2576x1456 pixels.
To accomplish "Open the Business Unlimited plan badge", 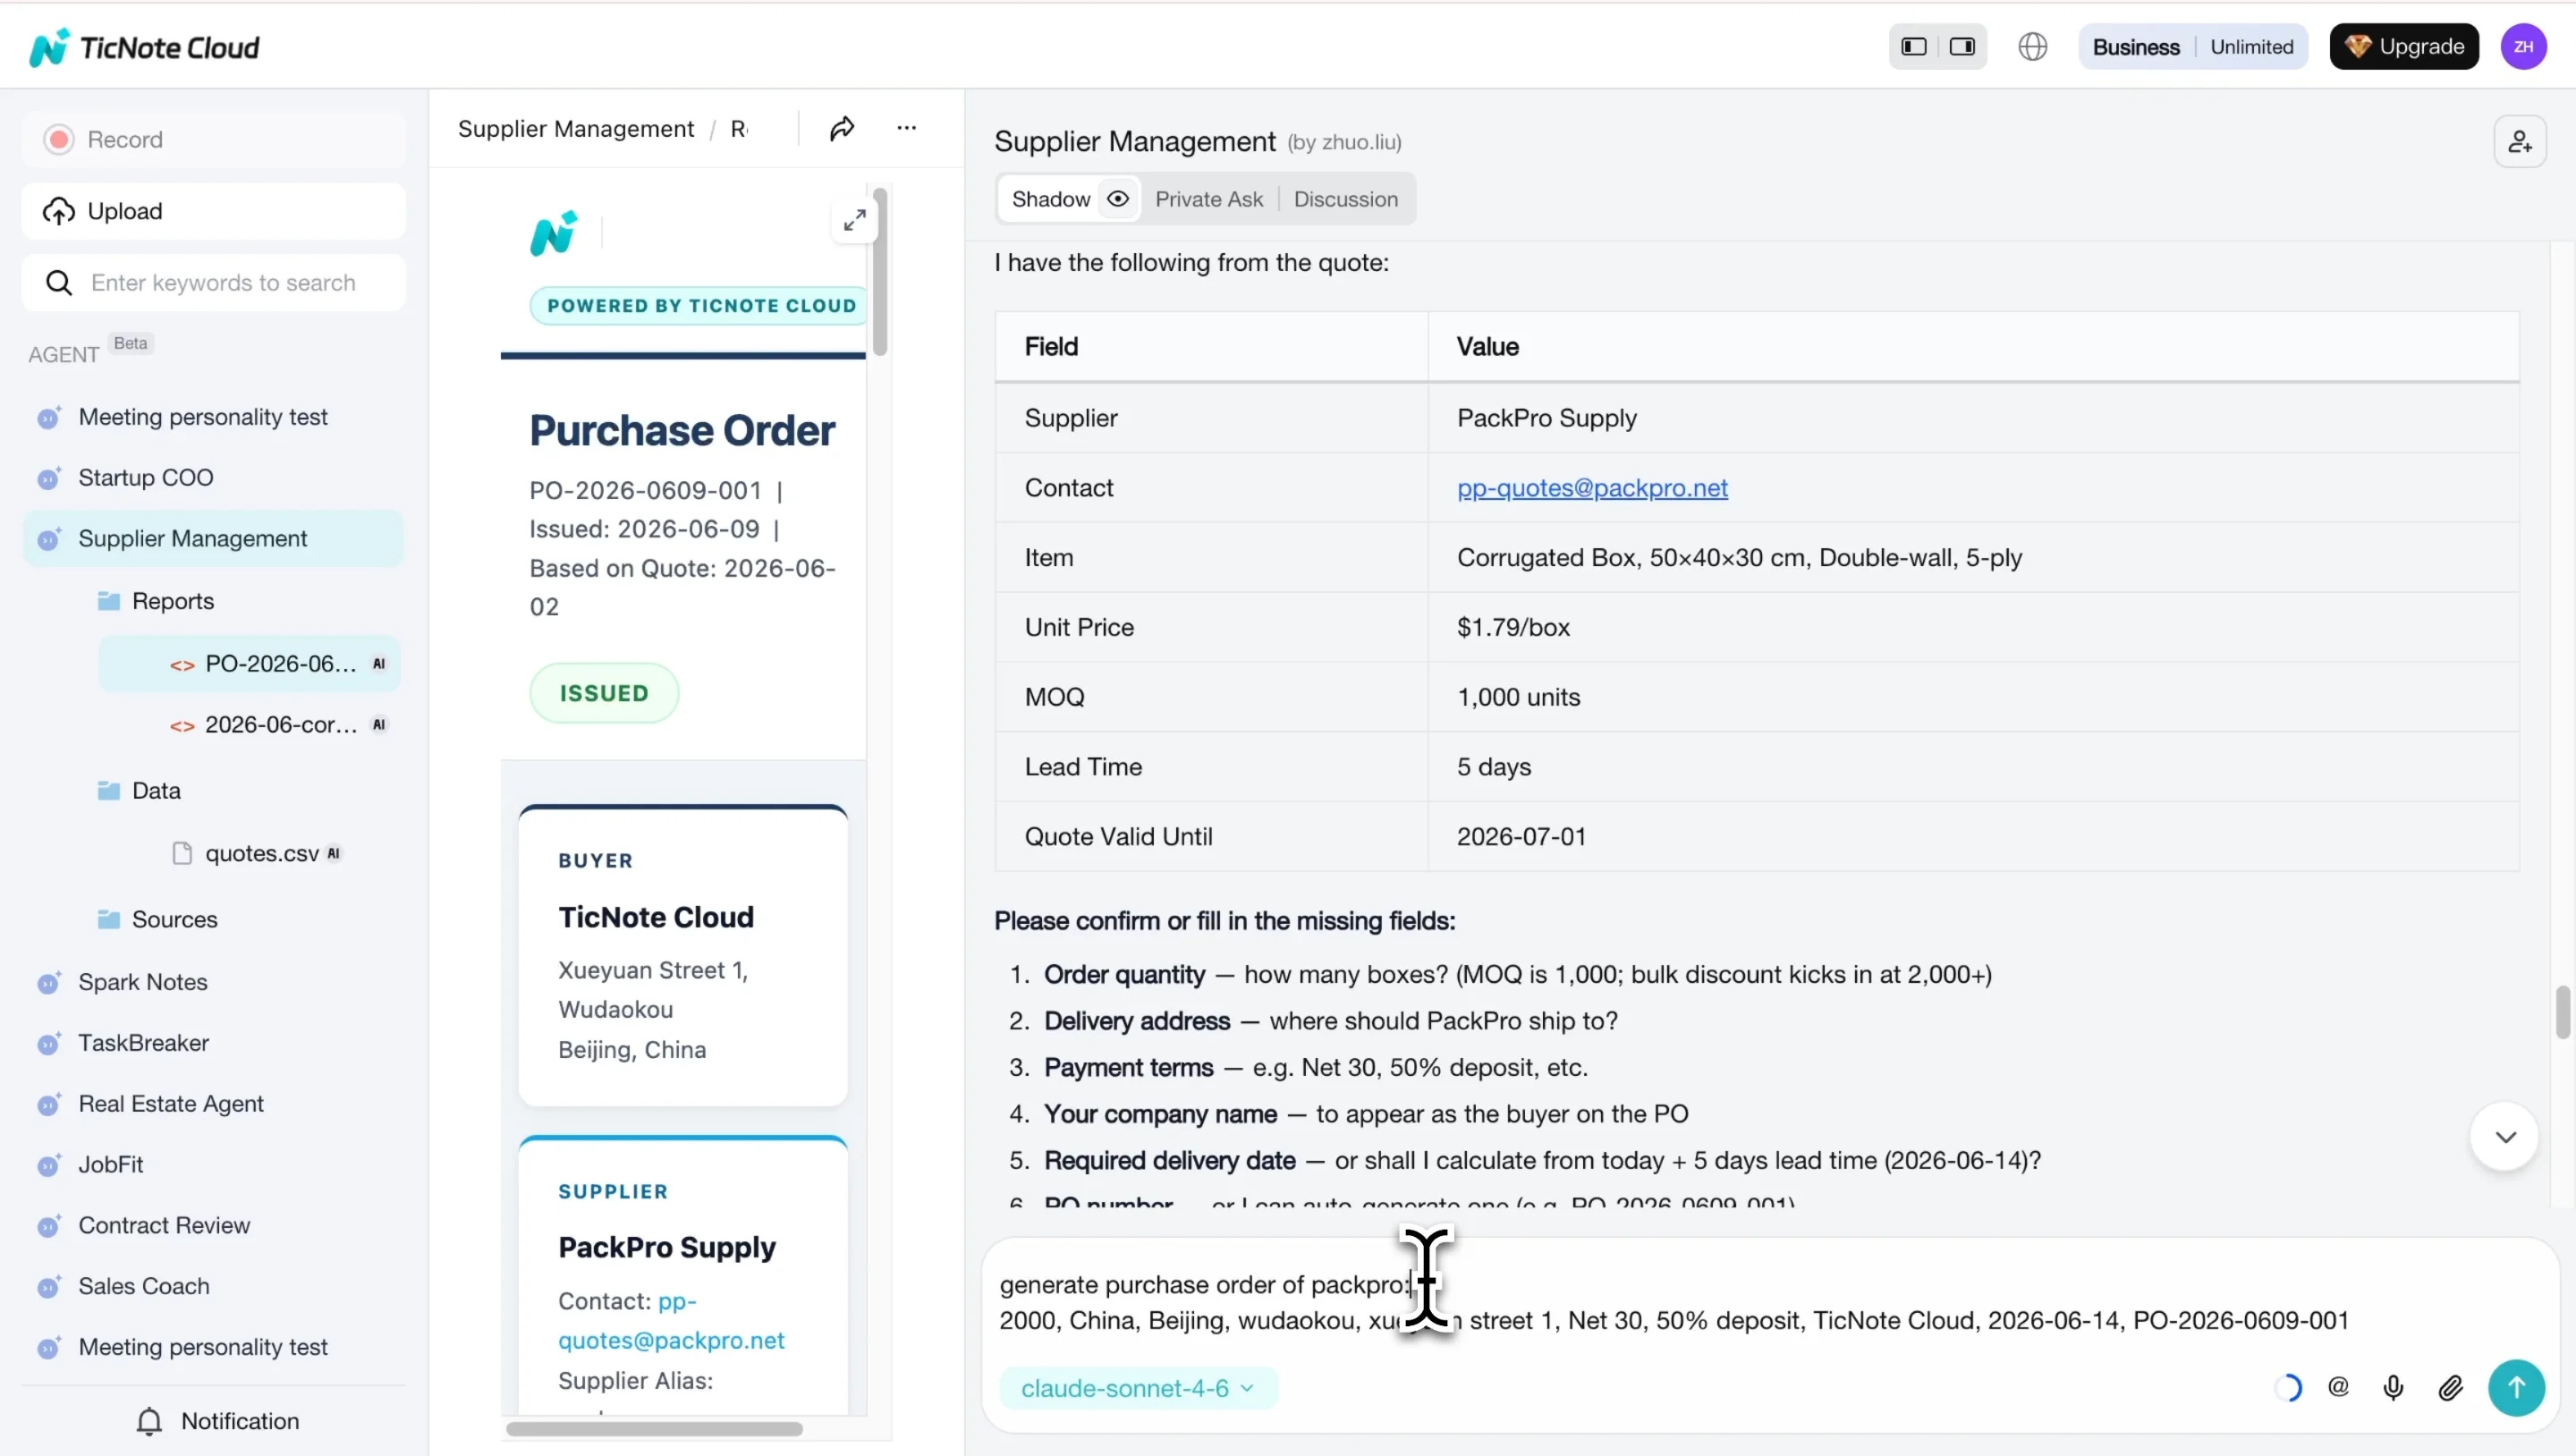I will coord(2192,47).
